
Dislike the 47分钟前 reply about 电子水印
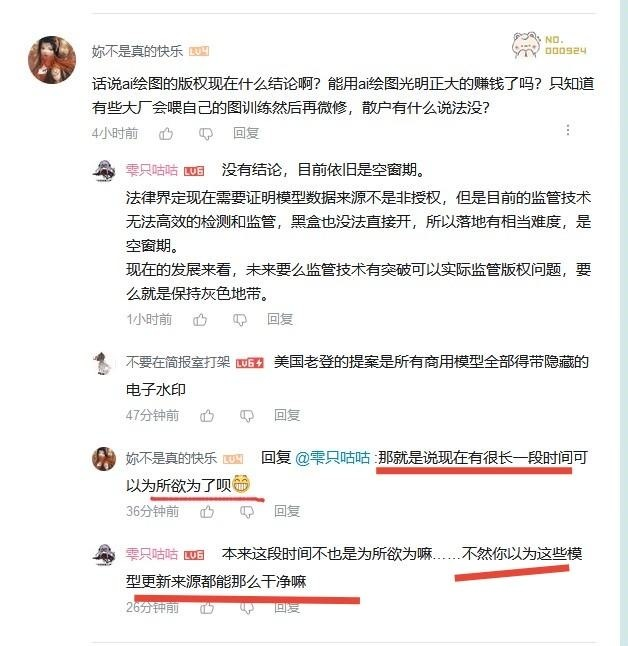[247, 416]
